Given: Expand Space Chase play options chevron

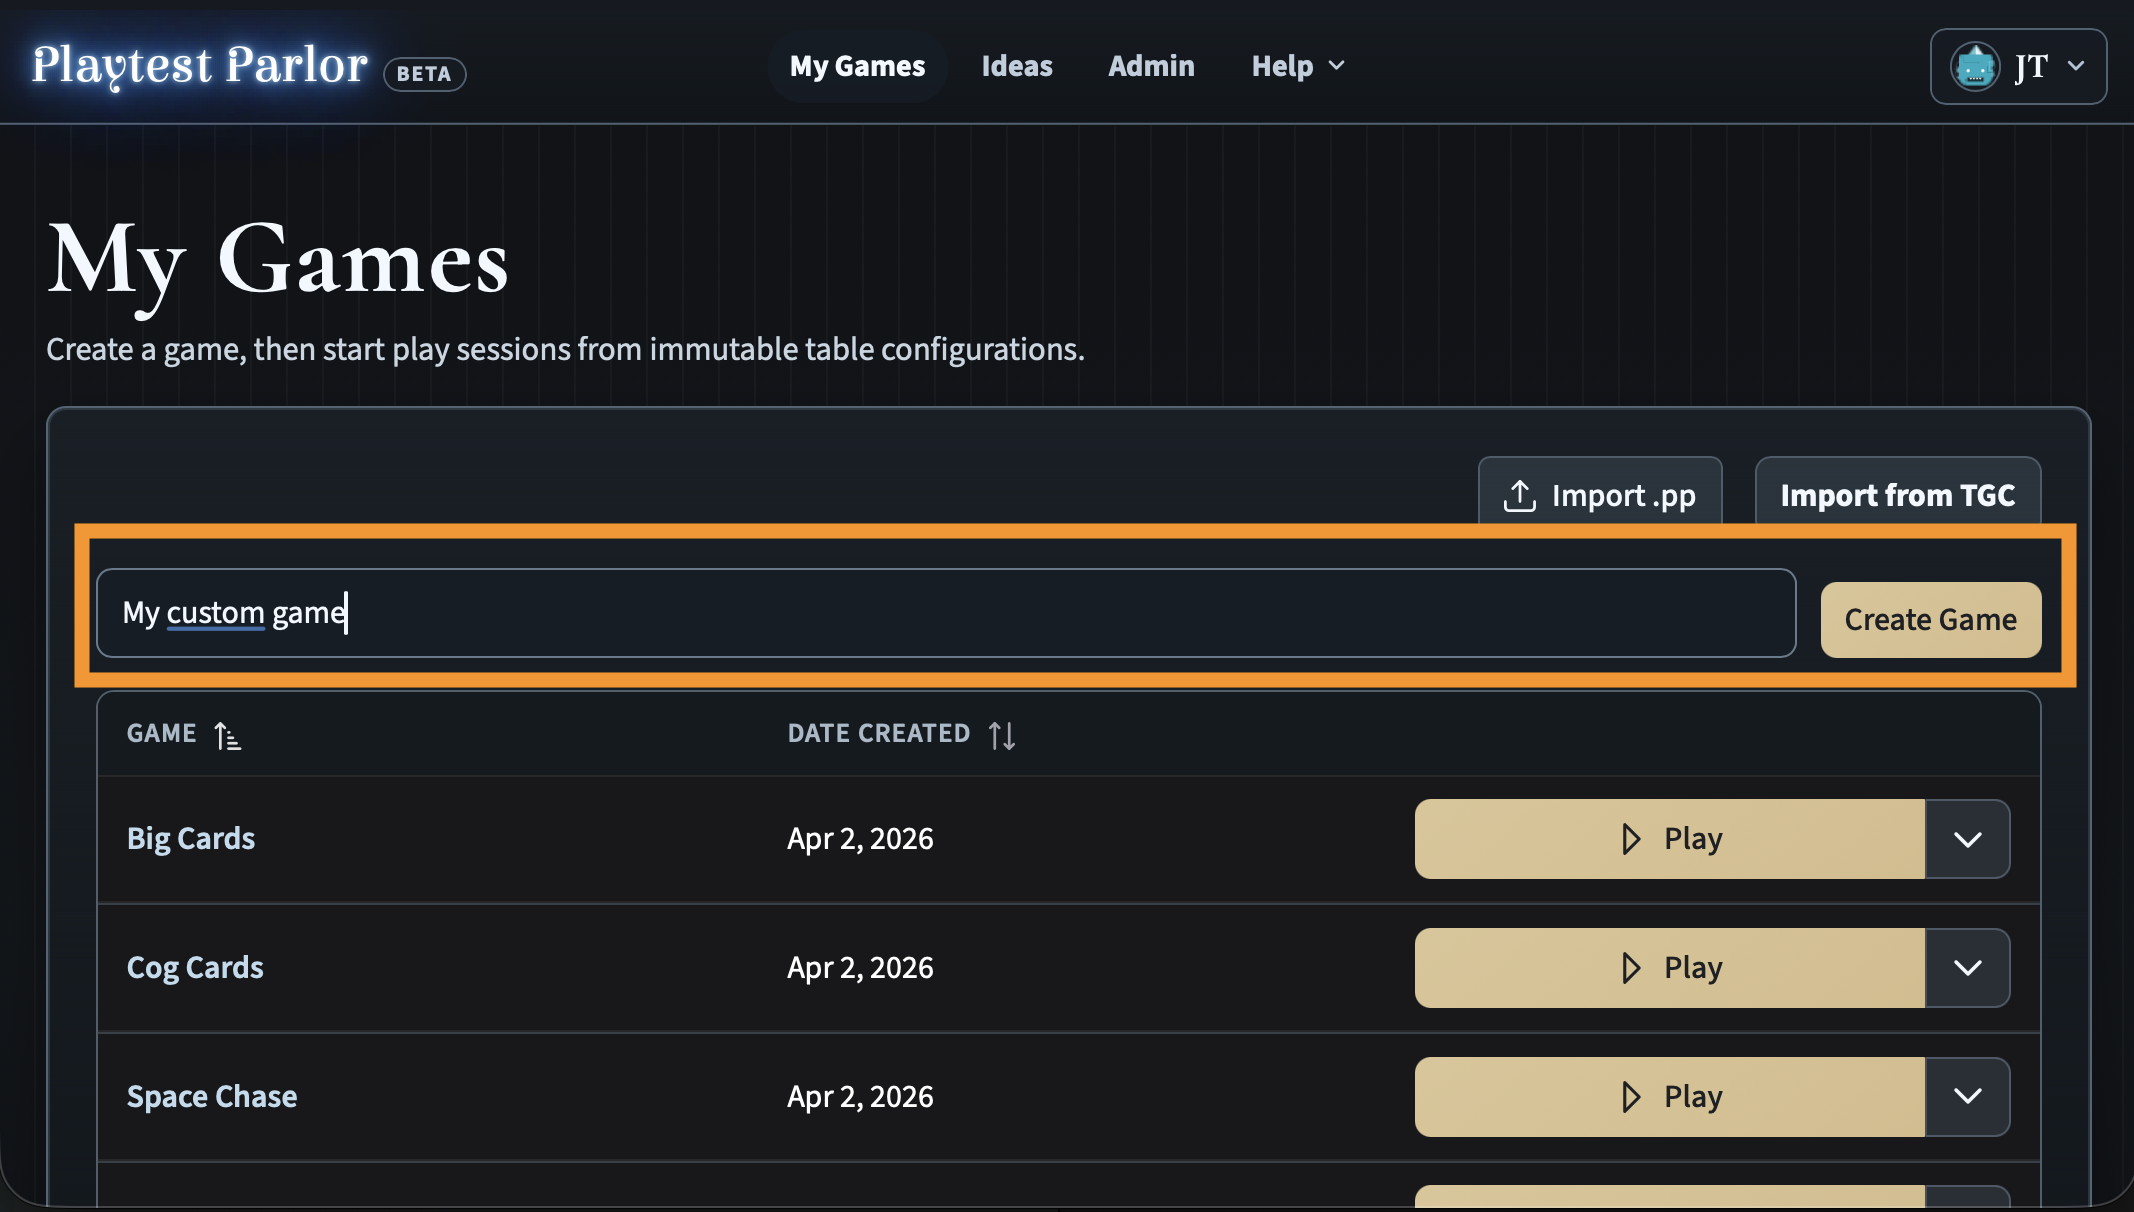Looking at the screenshot, I should click(1967, 1096).
